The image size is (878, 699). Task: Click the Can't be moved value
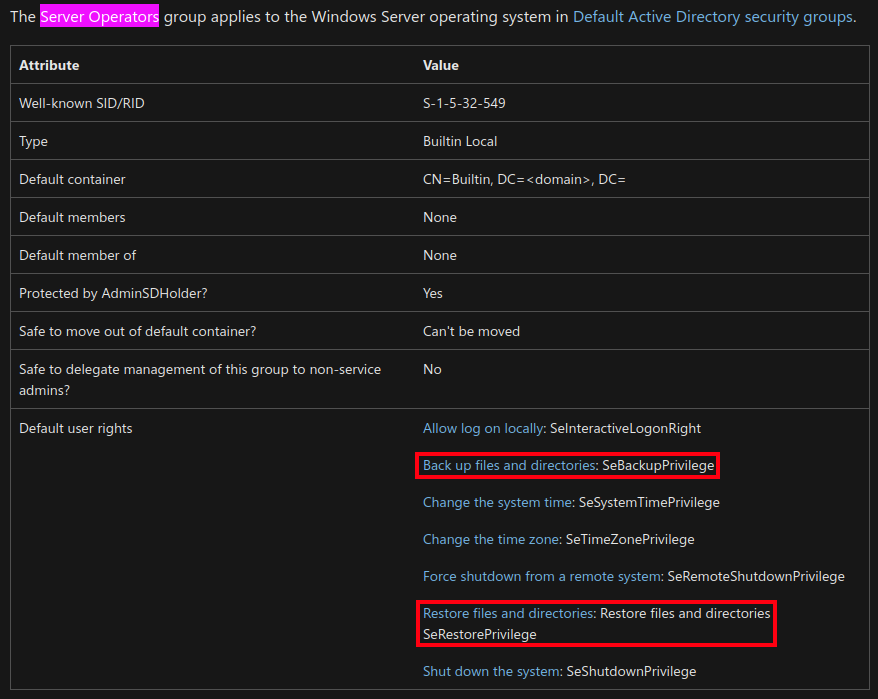coord(471,332)
